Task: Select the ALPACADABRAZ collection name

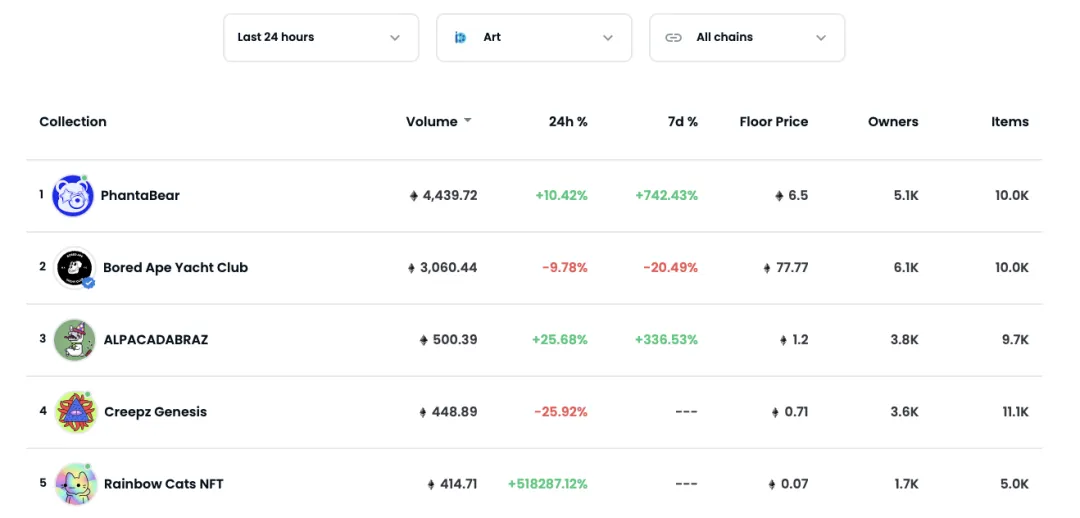Action: tap(156, 340)
